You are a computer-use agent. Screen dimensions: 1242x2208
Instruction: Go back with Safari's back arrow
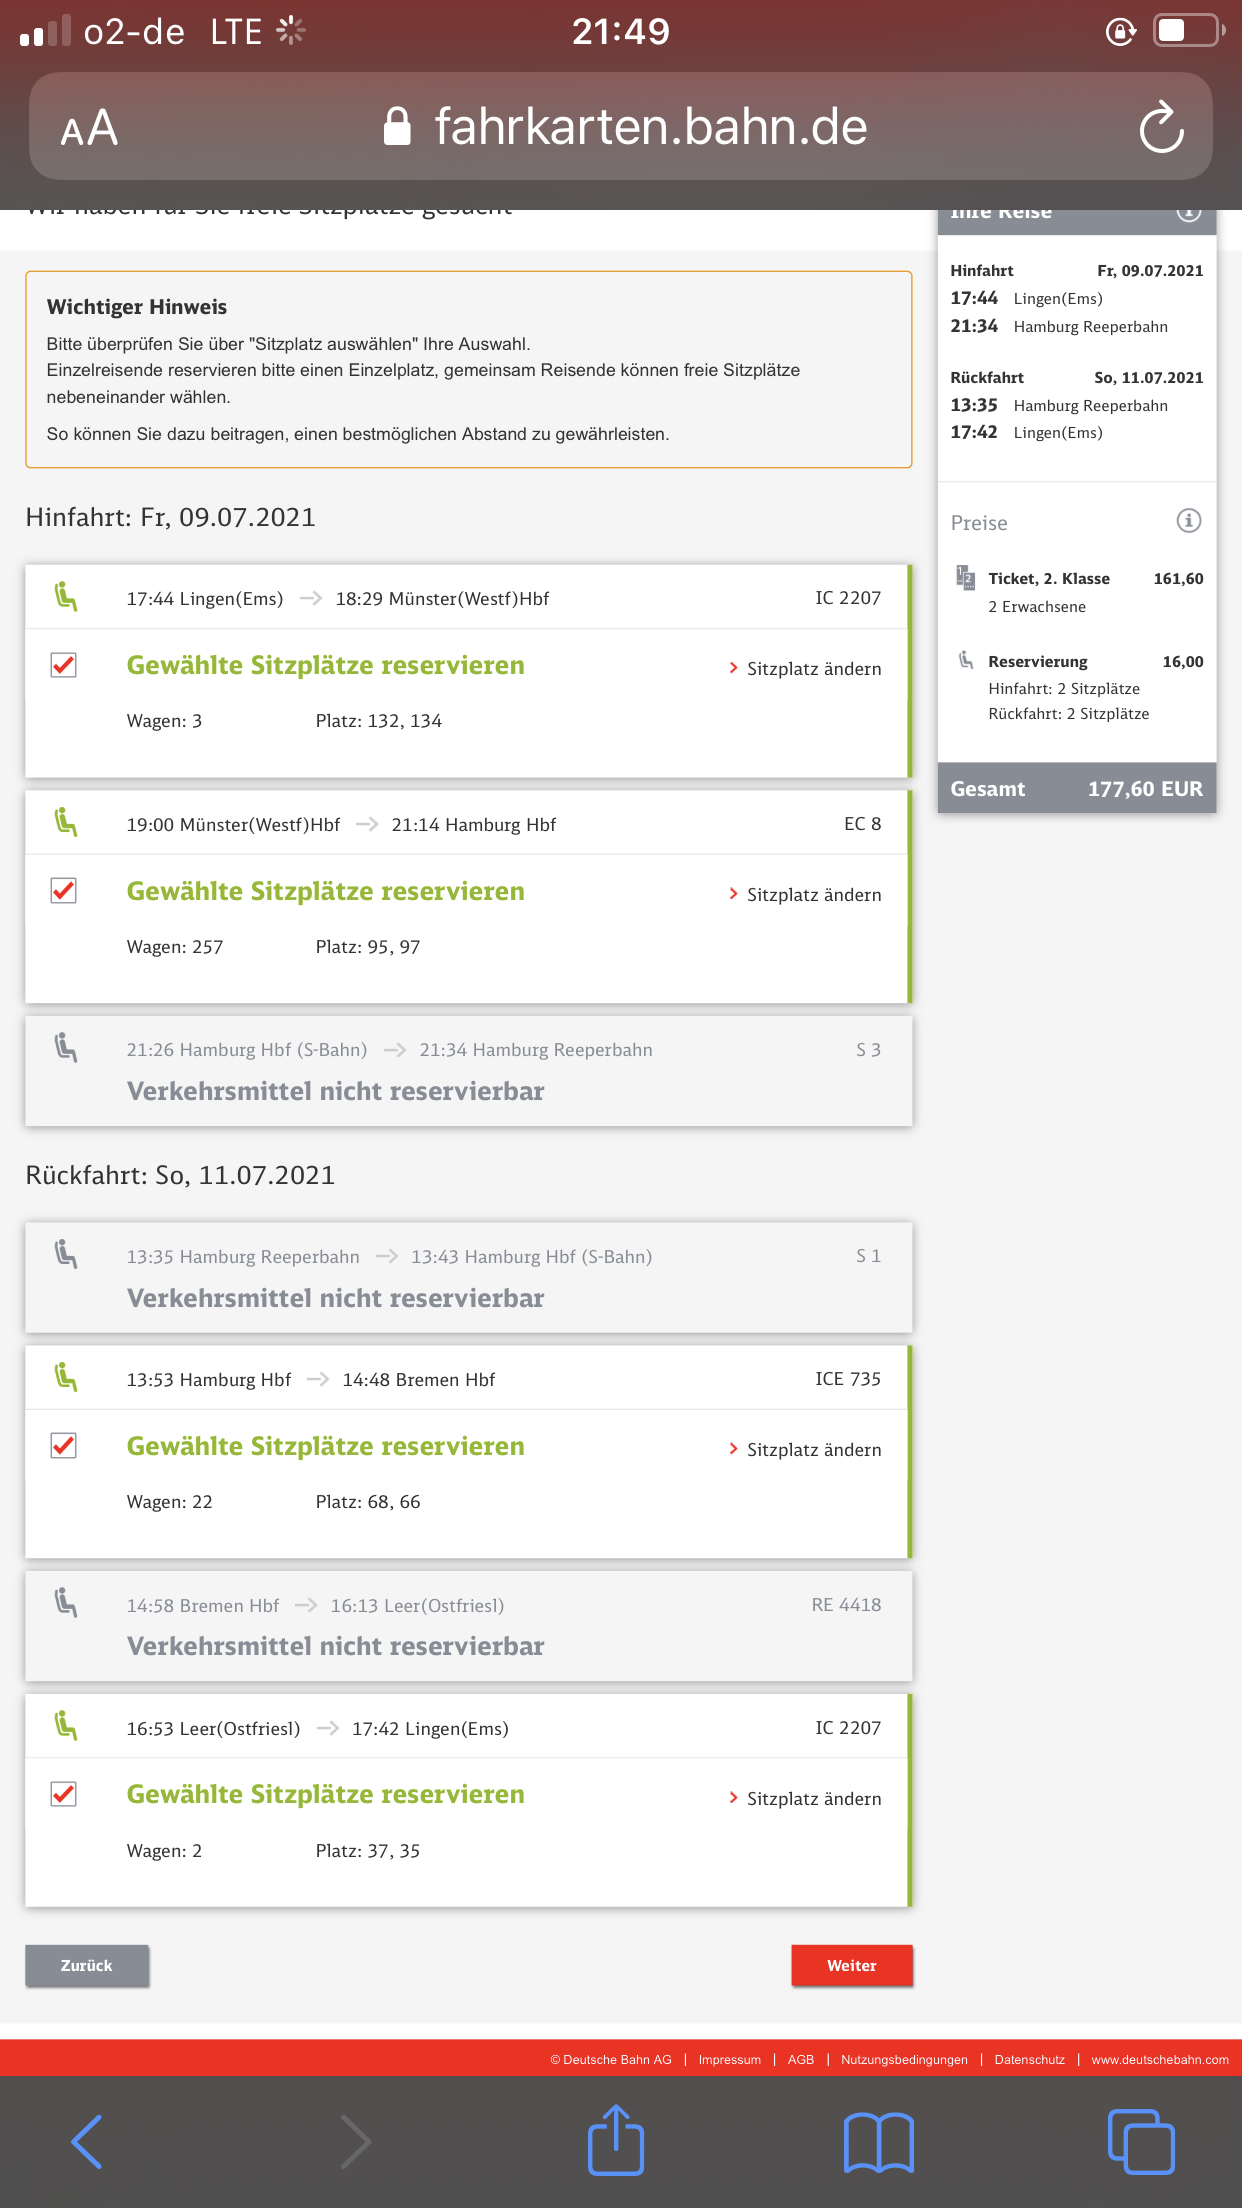coord(88,2142)
